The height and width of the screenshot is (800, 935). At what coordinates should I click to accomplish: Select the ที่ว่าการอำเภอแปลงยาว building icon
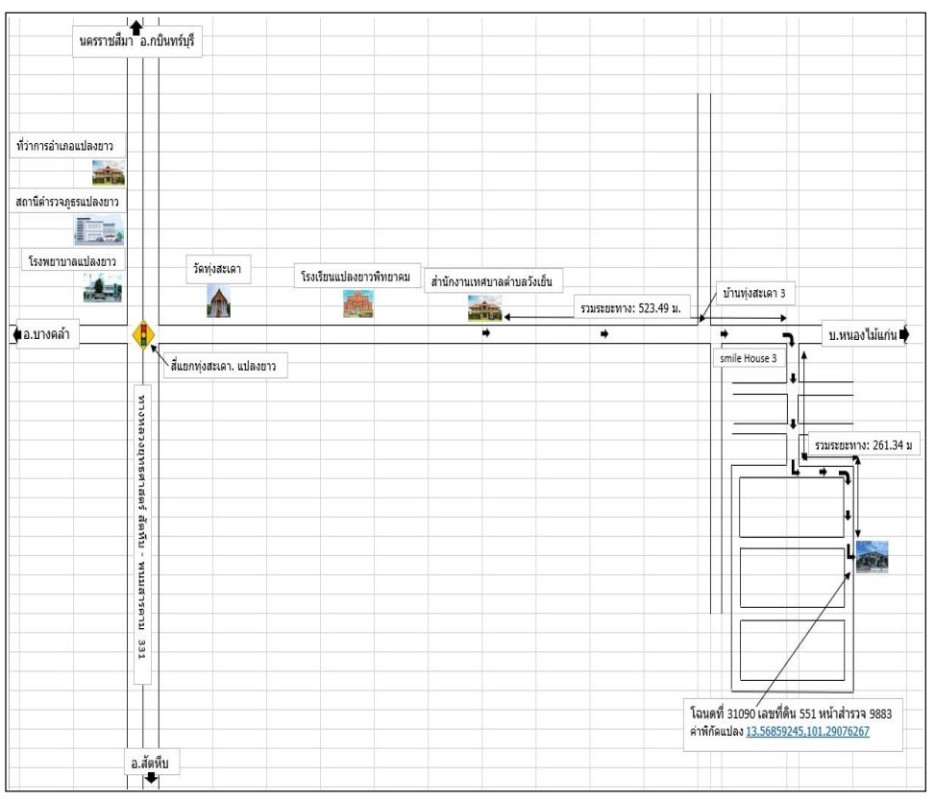pyautogui.click(x=108, y=173)
